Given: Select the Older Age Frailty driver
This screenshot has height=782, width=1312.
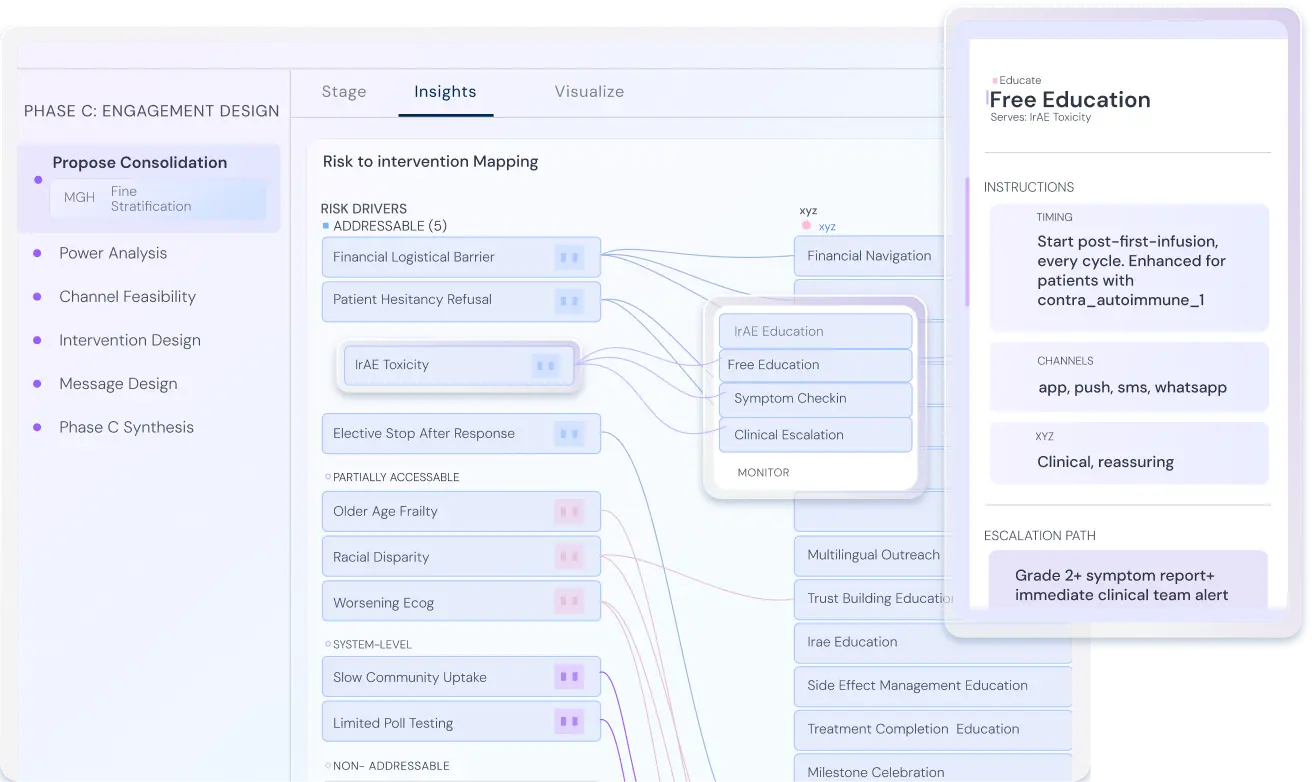Looking at the screenshot, I should point(461,512).
